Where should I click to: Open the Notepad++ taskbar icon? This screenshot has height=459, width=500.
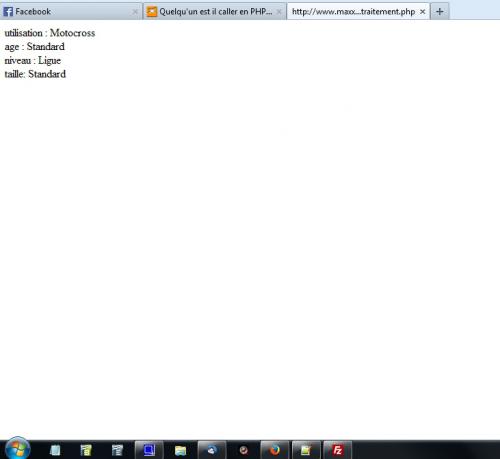[306, 450]
